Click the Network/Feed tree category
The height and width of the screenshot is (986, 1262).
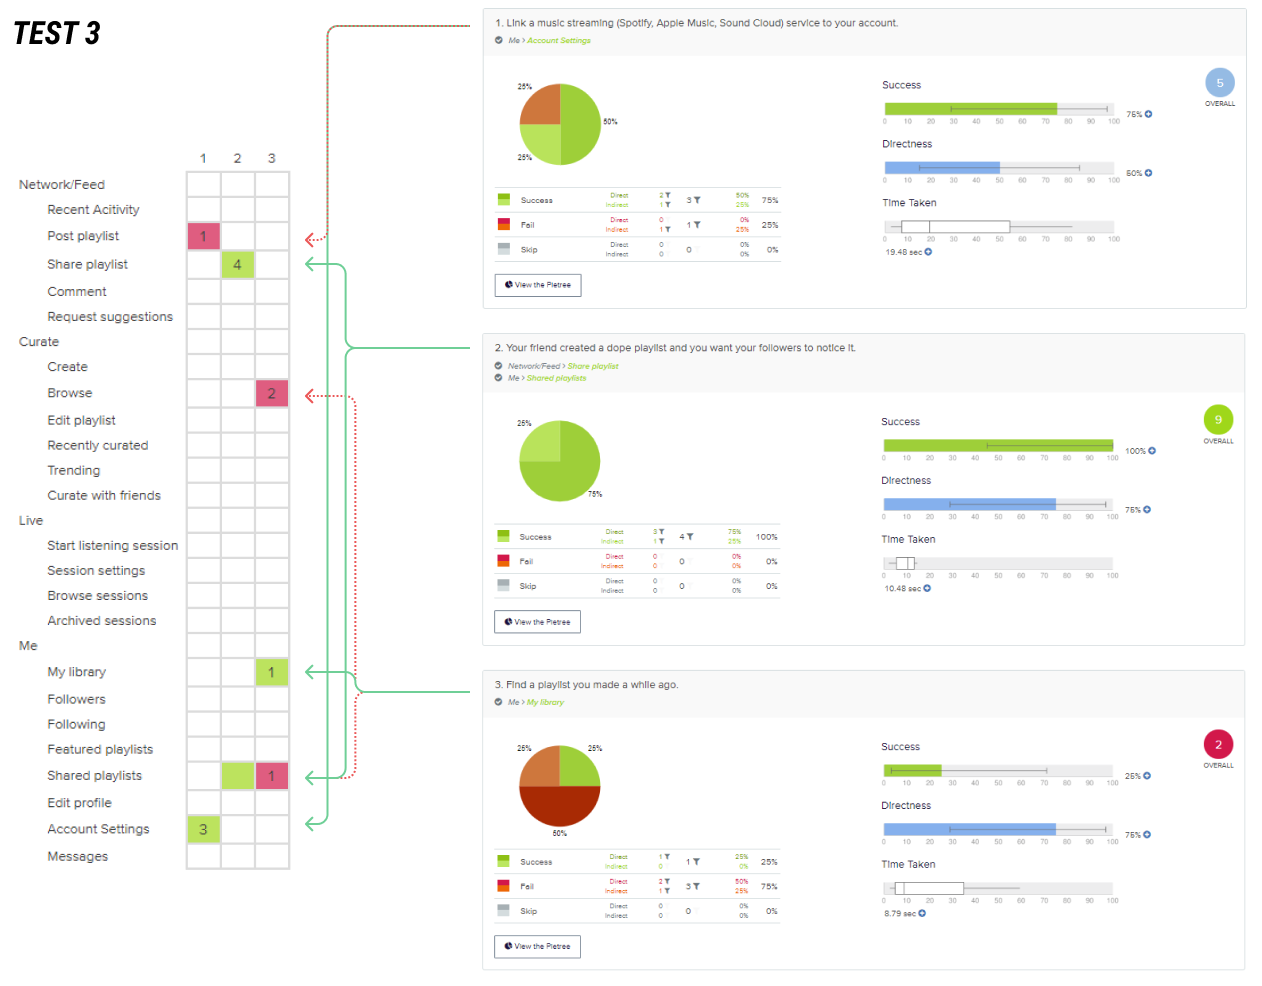click(62, 185)
